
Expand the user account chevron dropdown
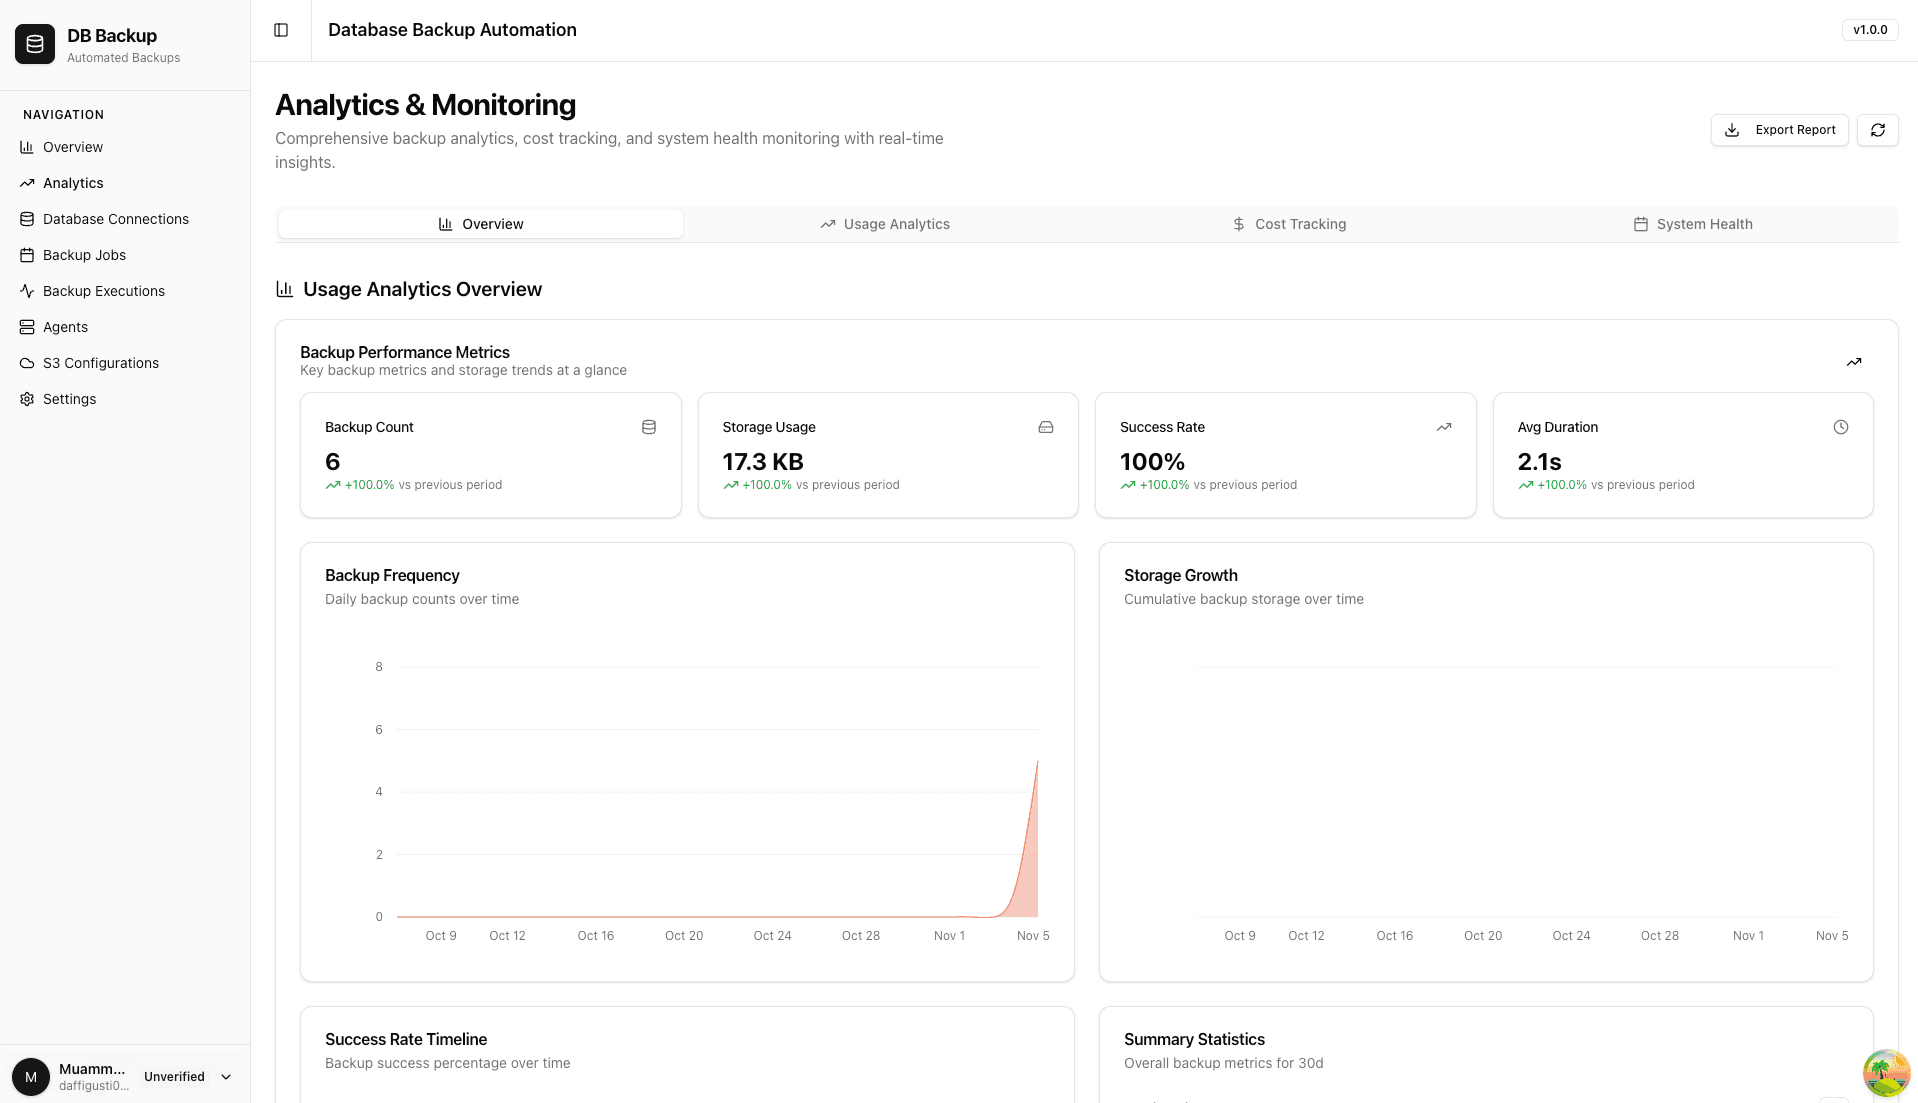[224, 1077]
